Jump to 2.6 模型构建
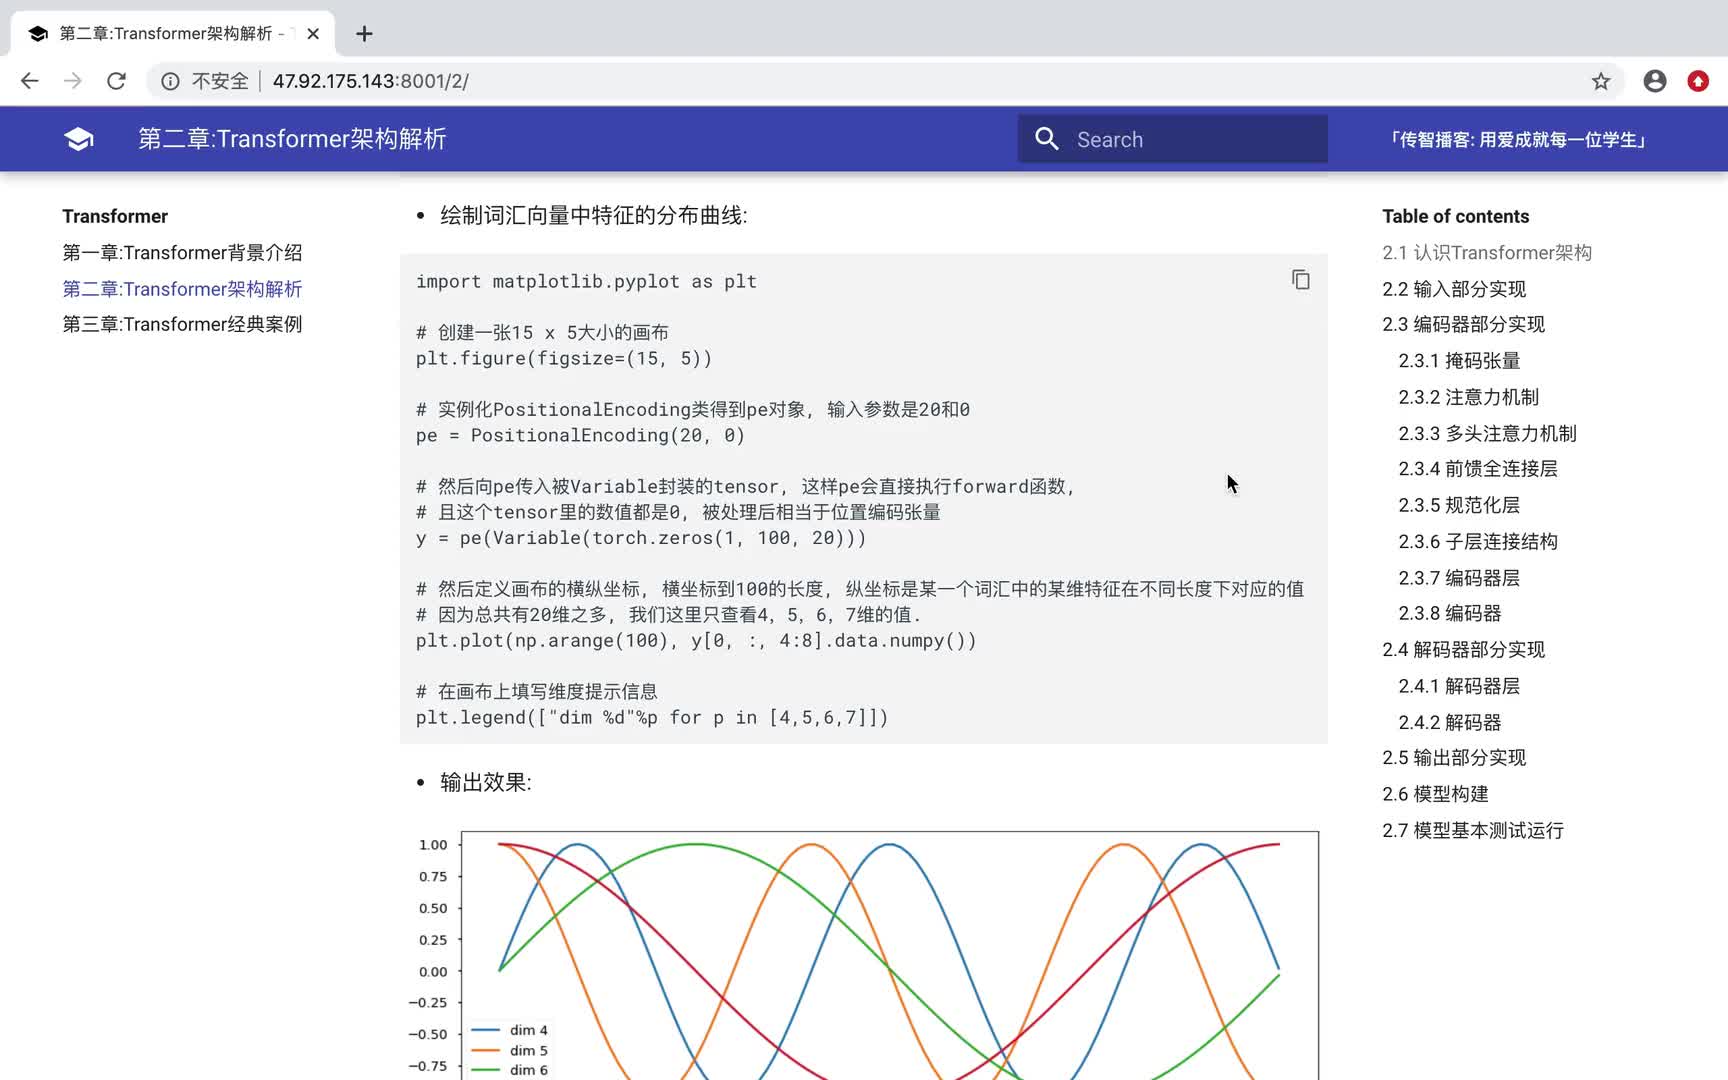The image size is (1728, 1080). 1435,794
